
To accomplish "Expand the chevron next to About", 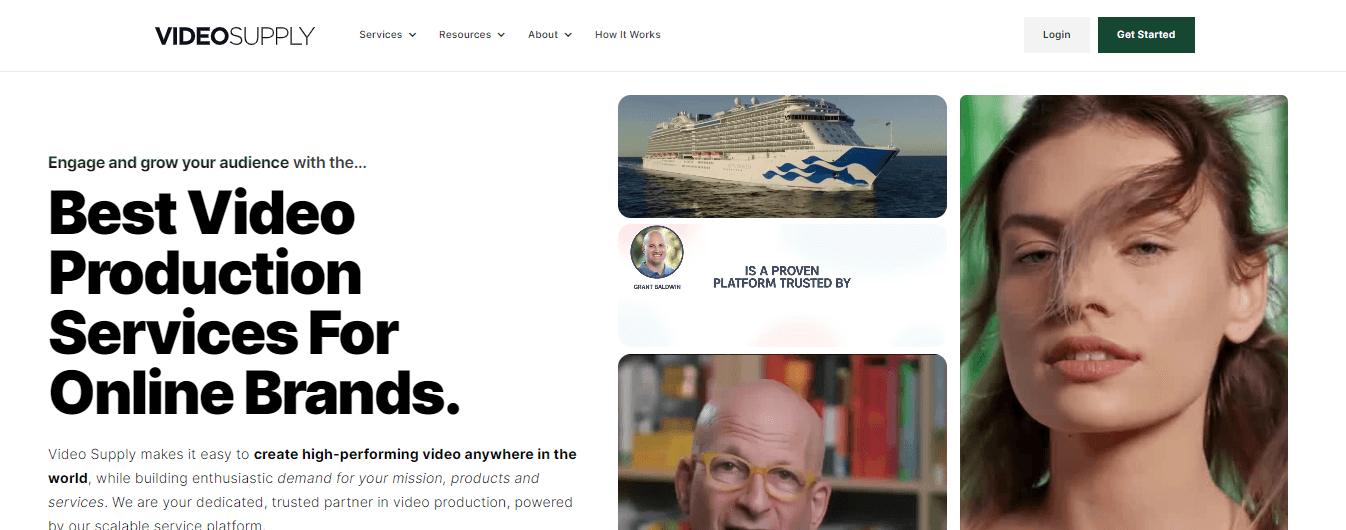I will (x=568, y=35).
